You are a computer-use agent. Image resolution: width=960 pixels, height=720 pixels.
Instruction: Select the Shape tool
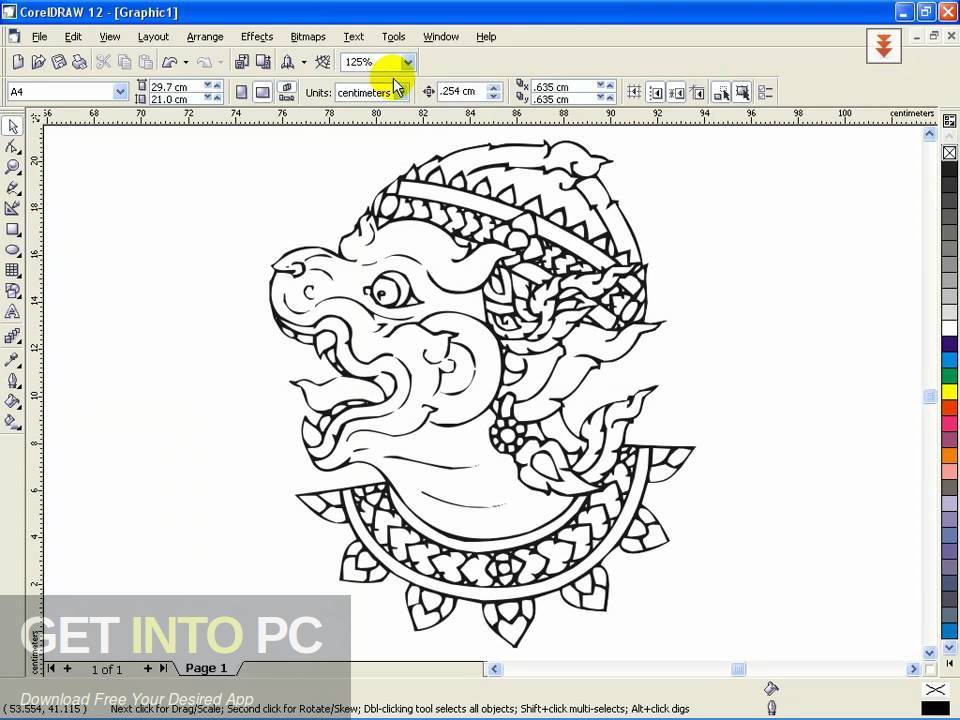pos(12,147)
